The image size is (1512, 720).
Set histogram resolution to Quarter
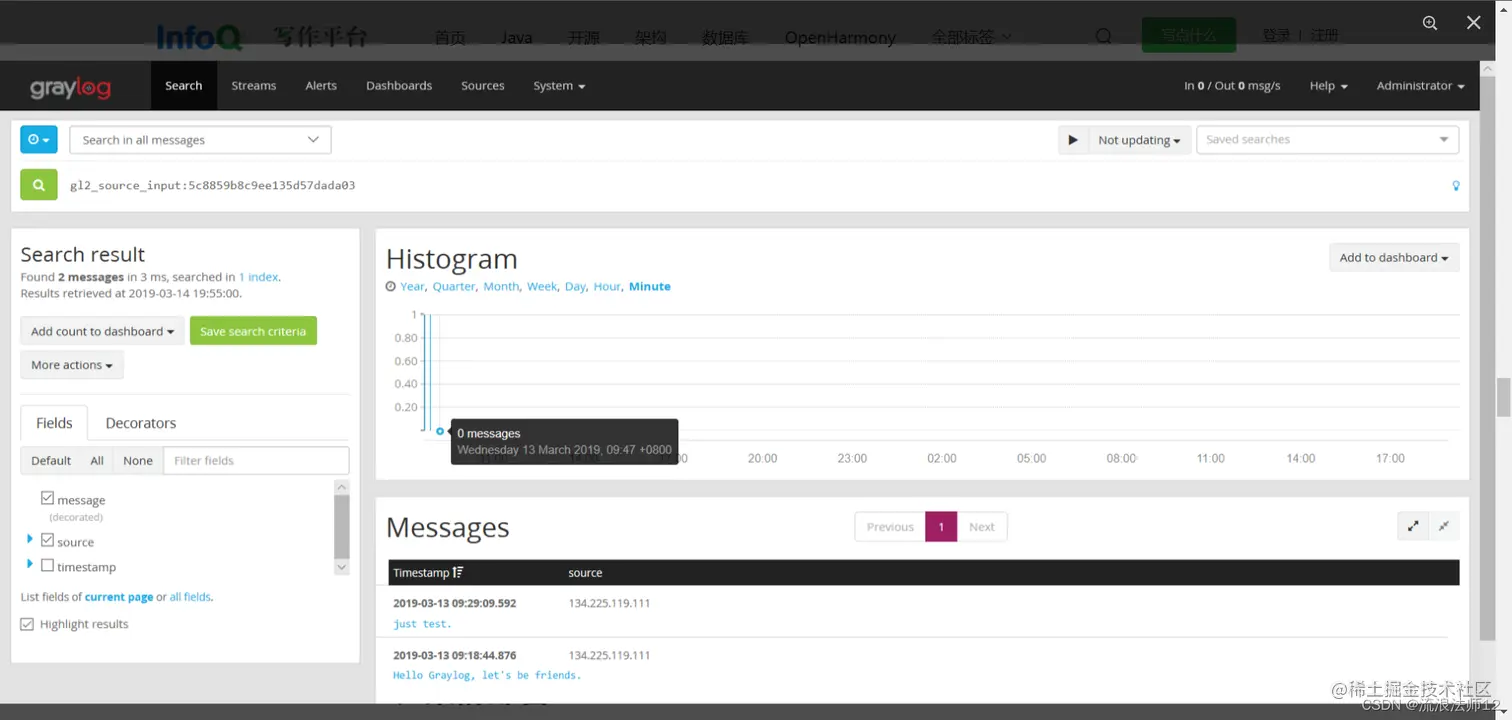tap(454, 286)
